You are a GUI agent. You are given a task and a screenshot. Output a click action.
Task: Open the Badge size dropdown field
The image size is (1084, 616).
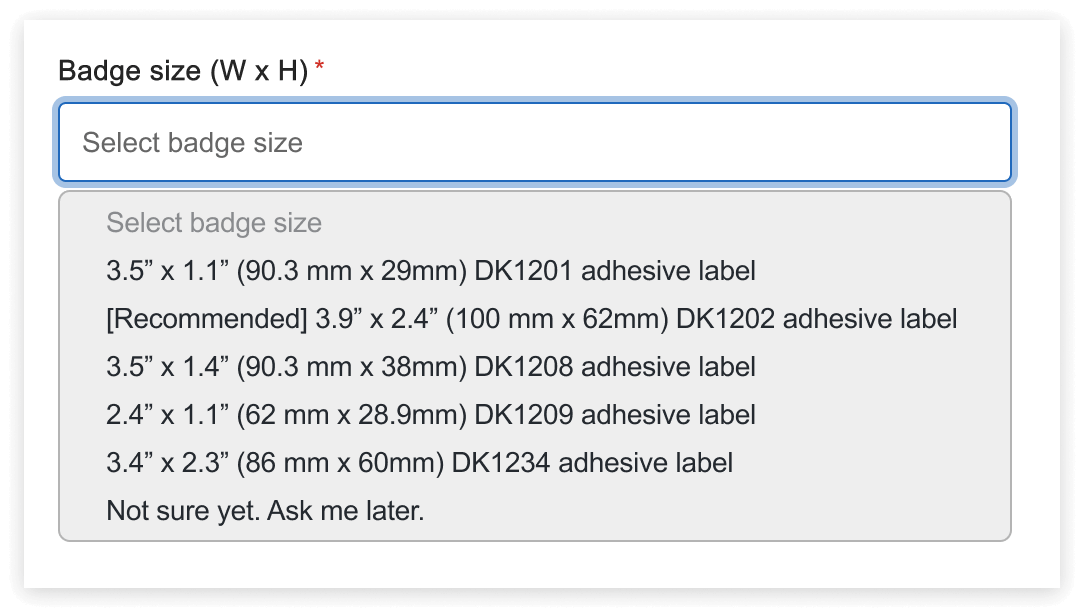point(535,142)
